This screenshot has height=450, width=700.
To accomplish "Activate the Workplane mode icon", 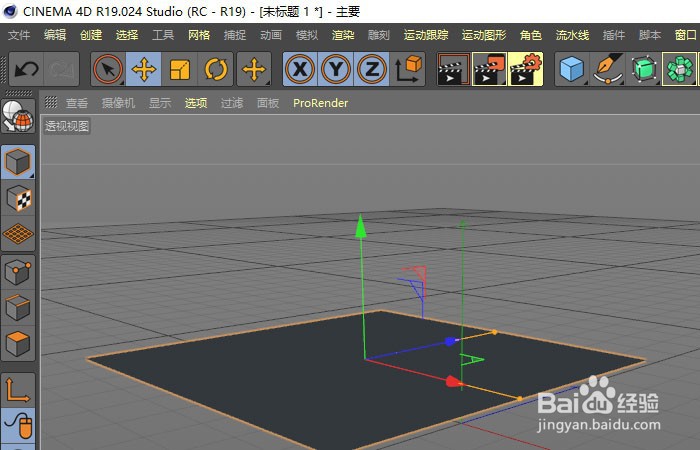I will pyautogui.click(x=18, y=233).
